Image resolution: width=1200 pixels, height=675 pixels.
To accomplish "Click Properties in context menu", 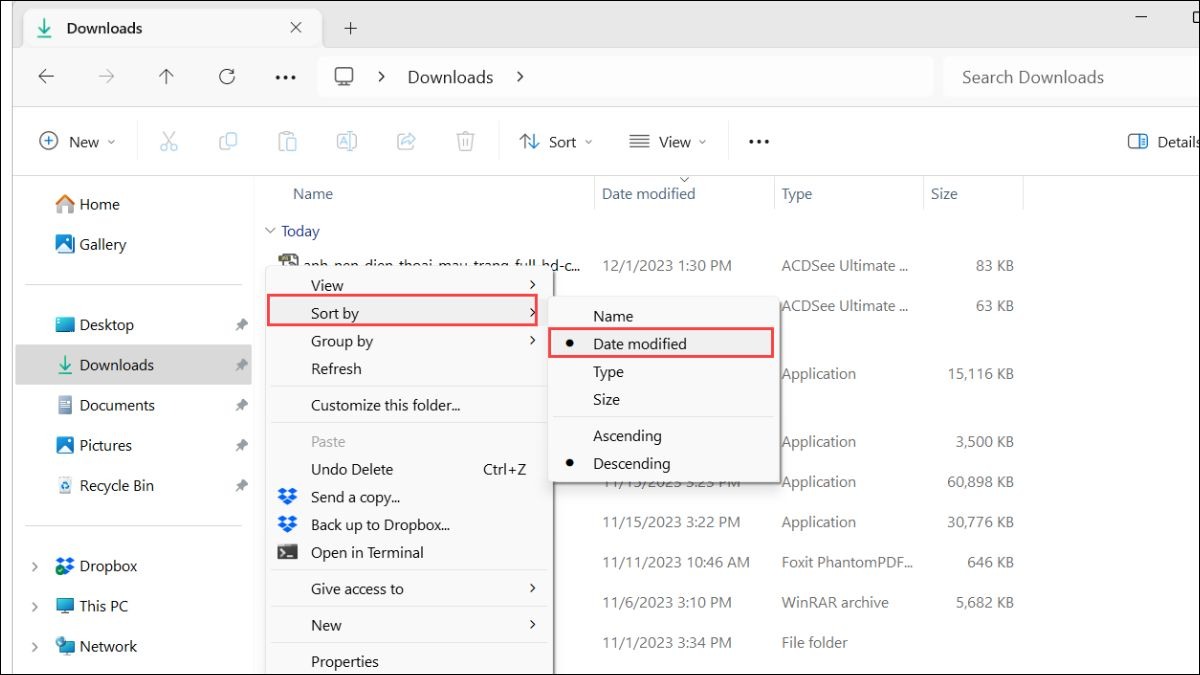I will click(409, 661).
